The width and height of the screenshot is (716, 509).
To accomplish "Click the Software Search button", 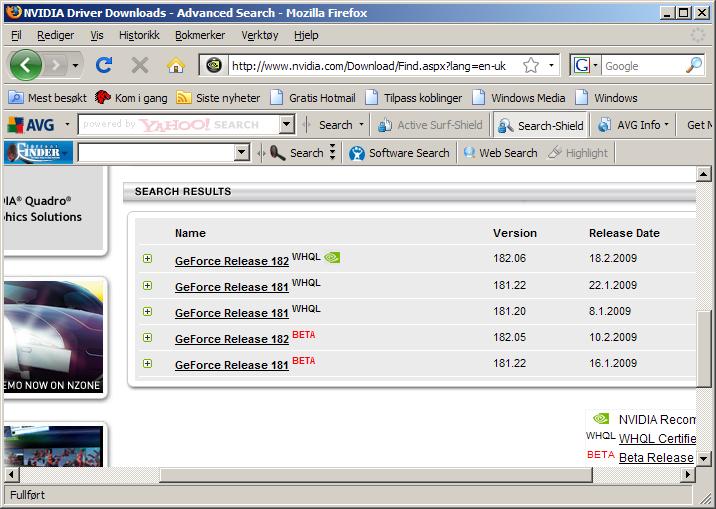I will (400, 152).
